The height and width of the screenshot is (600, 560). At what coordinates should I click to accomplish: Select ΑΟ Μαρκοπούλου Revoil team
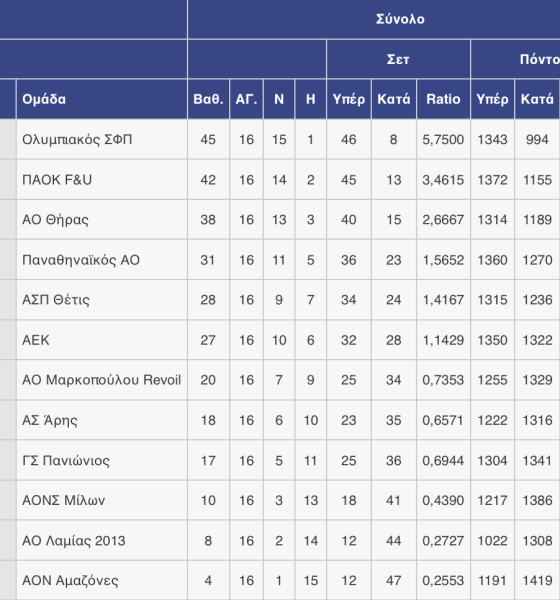(101, 380)
